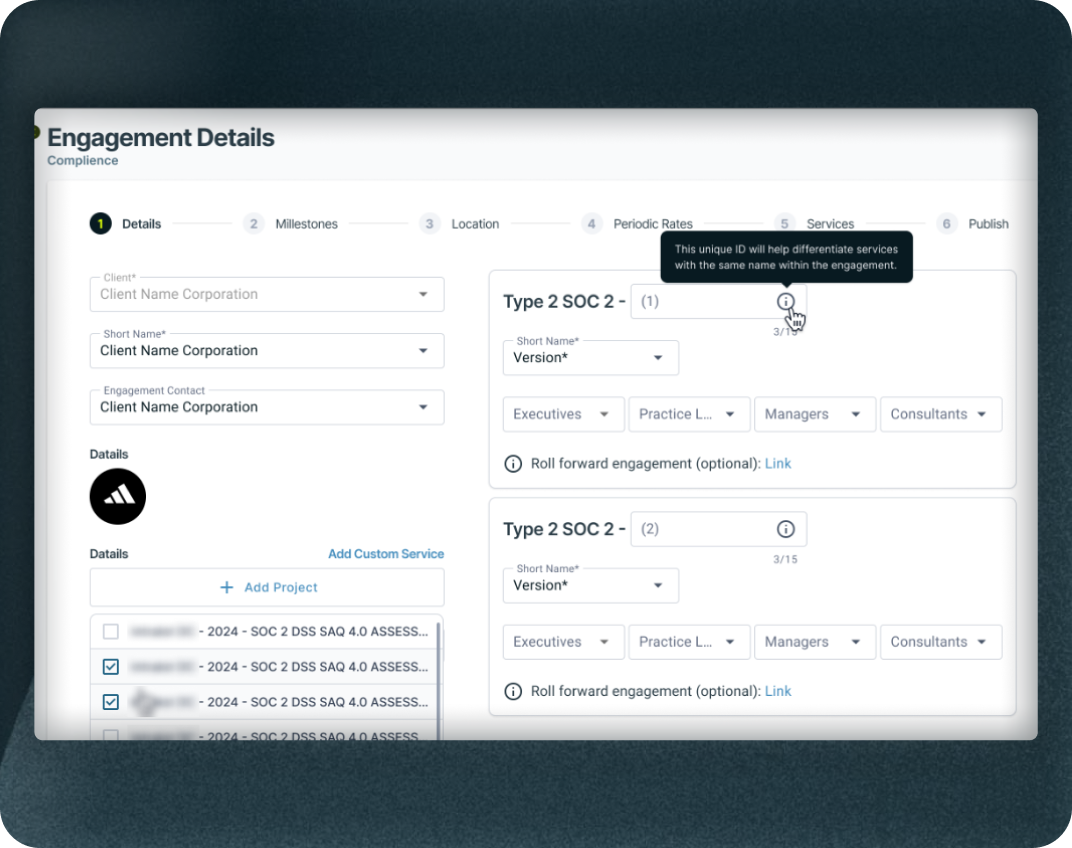Click the plus icon on Add Project
The width and height of the screenshot is (1072, 848).
[226, 587]
